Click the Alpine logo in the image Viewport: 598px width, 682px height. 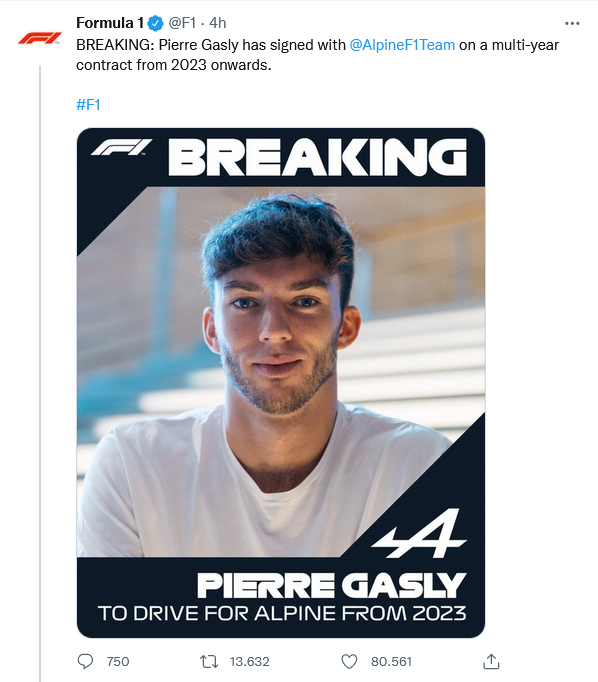(x=419, y=534)
